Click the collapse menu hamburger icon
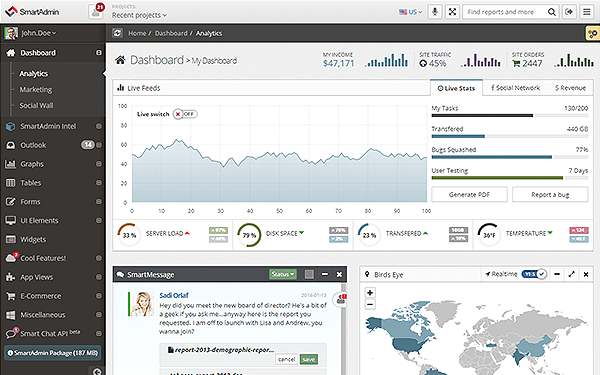The image size is (600, 375). point(587,12)
